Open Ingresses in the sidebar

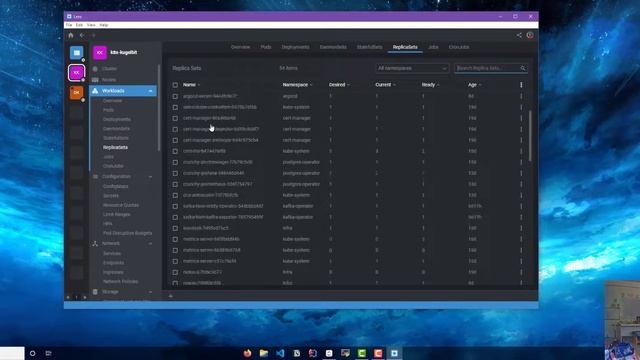click(113, 272)
